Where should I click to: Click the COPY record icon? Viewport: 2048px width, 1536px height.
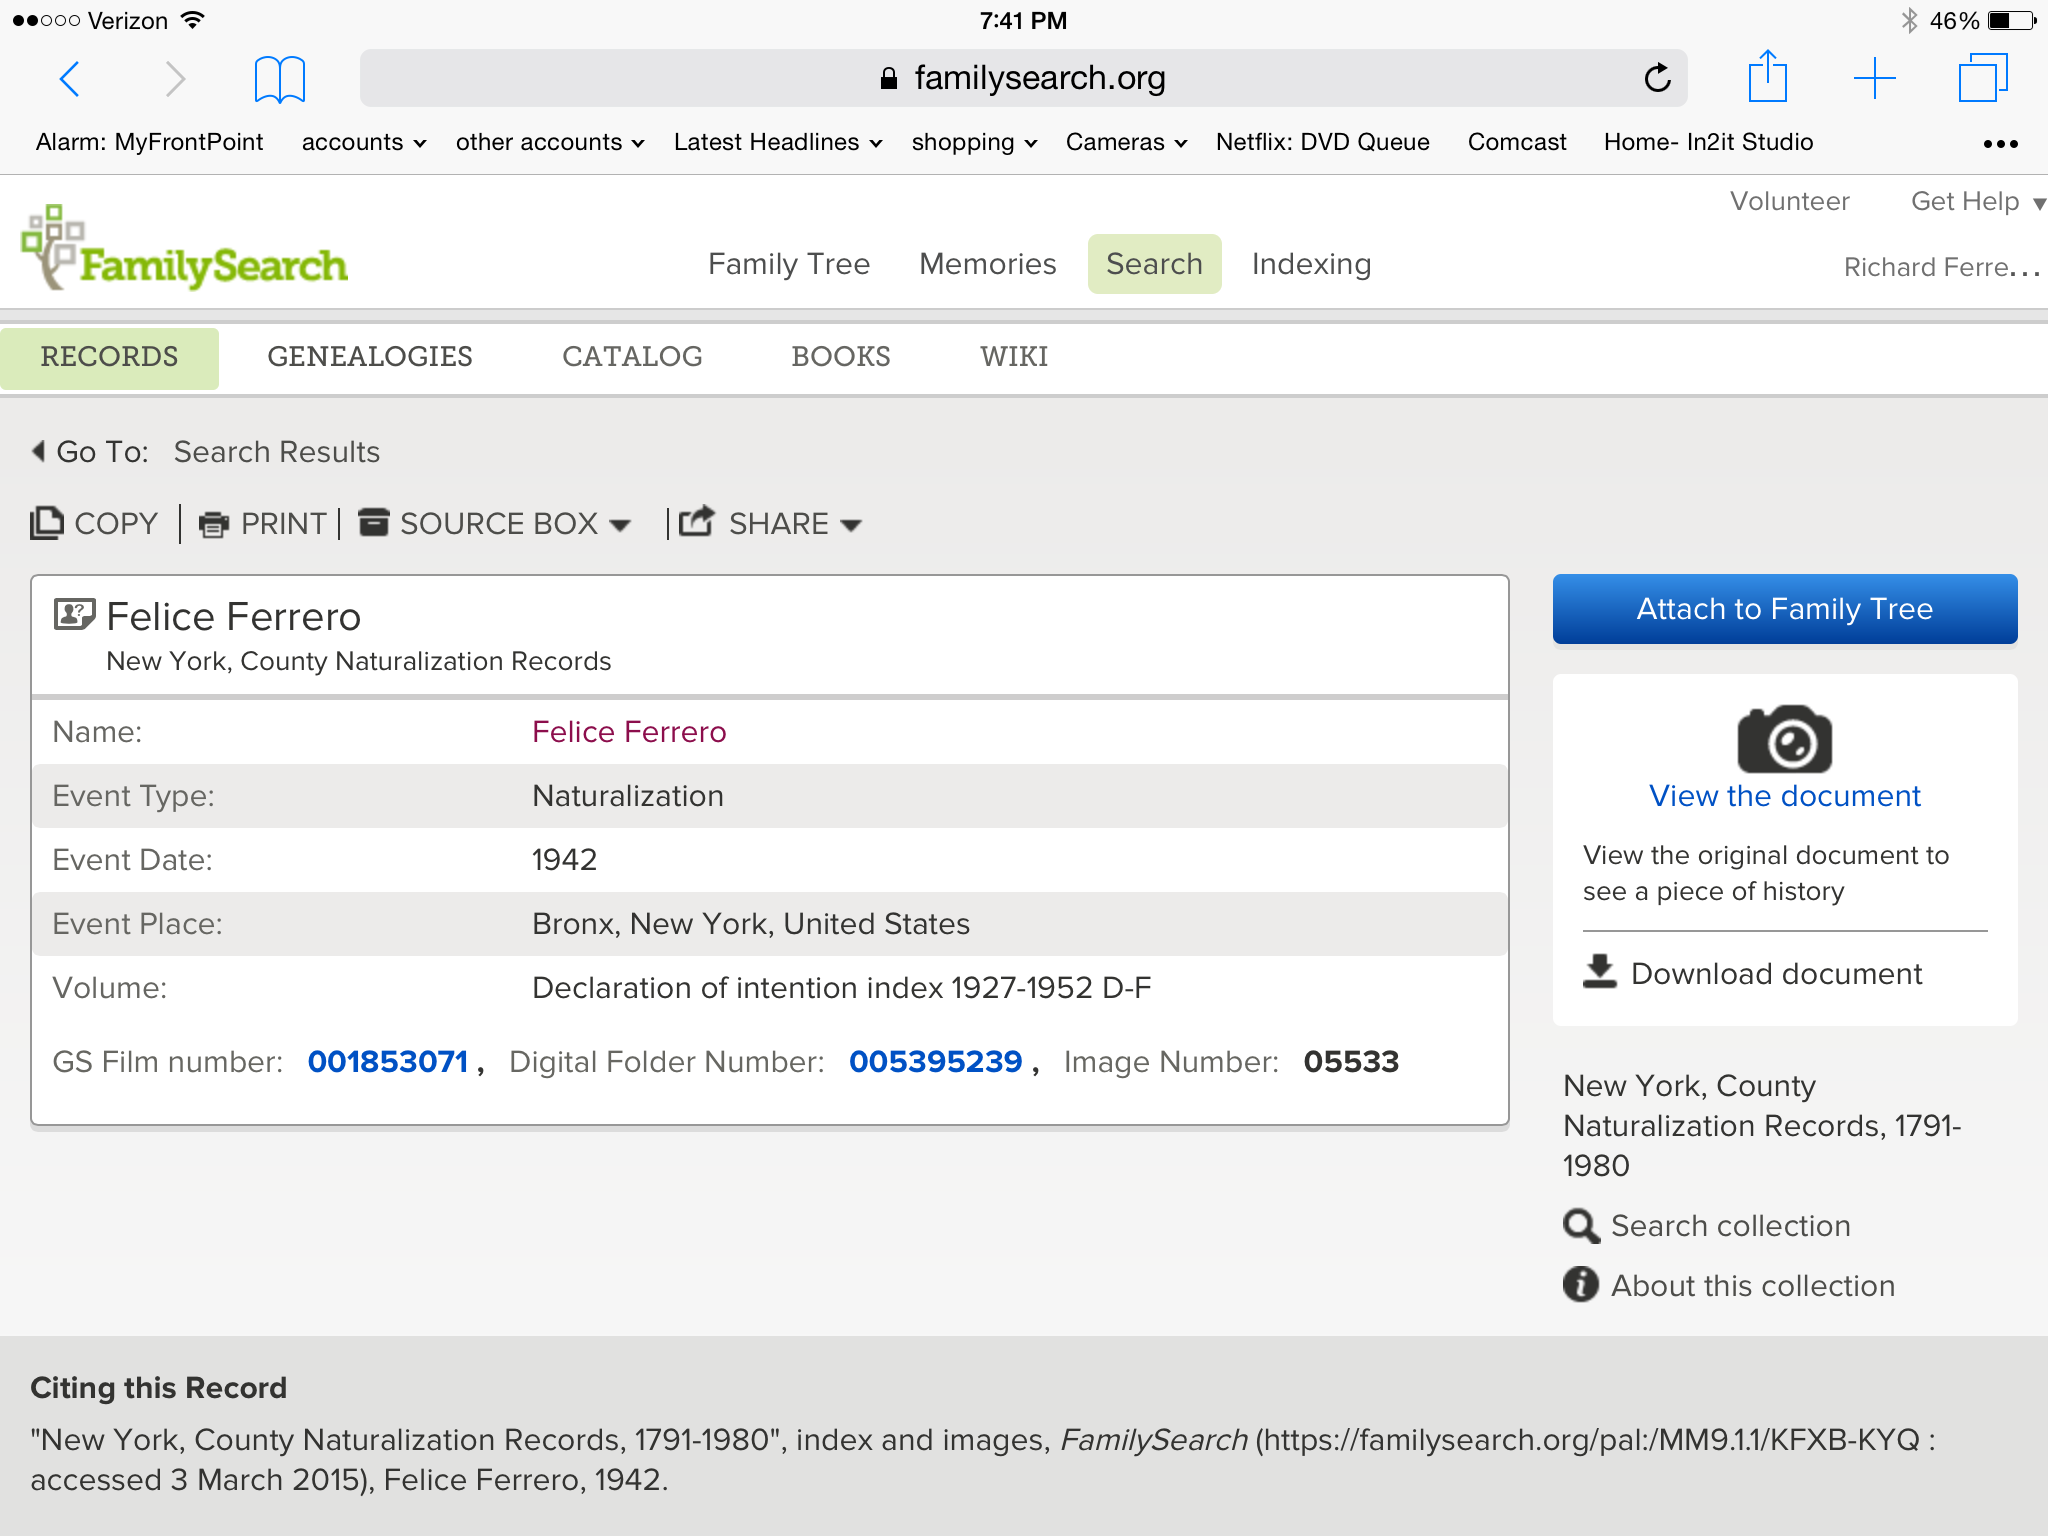tap(47, 523)
